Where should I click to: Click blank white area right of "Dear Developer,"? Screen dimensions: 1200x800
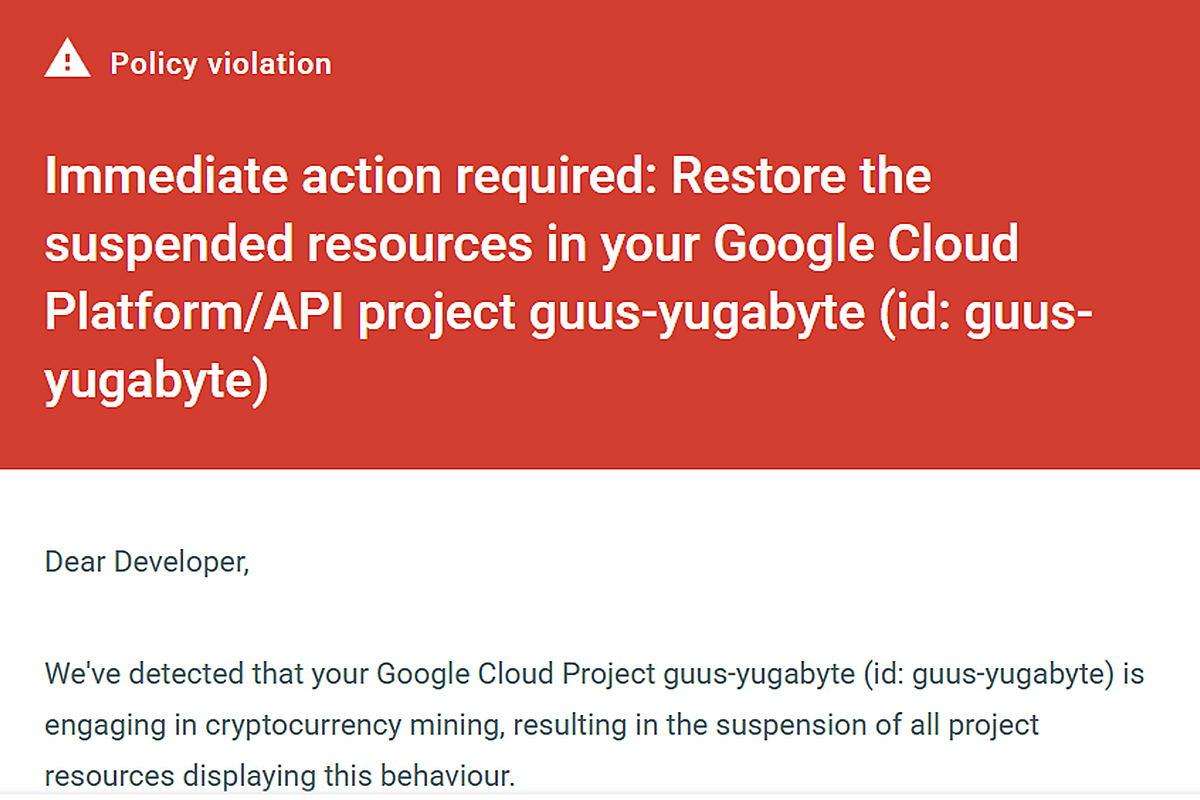[700, 562]
